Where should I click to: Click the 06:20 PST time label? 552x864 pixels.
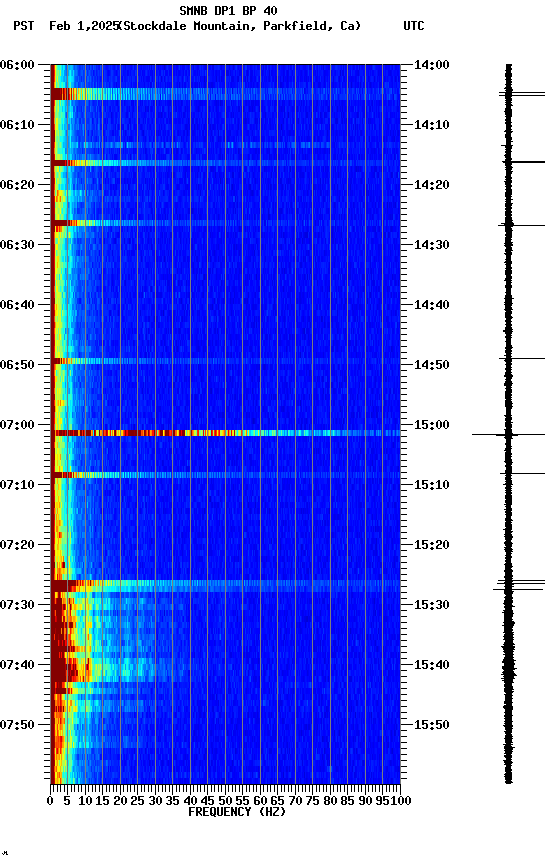[17, 185]
